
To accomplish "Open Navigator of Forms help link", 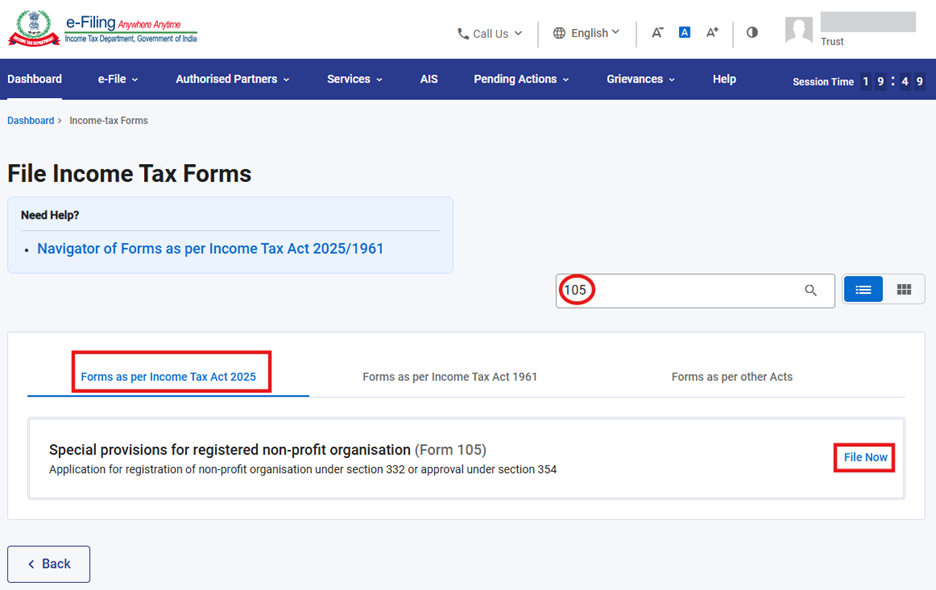I will coord(210,249).
